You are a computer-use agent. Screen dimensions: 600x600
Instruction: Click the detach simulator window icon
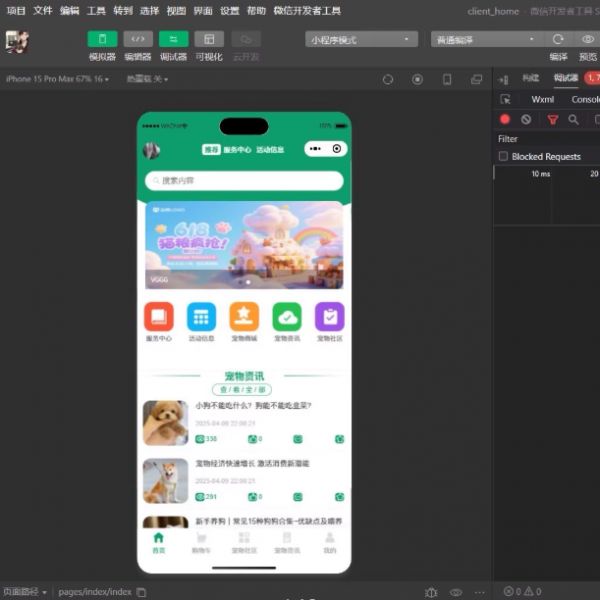[x=476, y=80]
